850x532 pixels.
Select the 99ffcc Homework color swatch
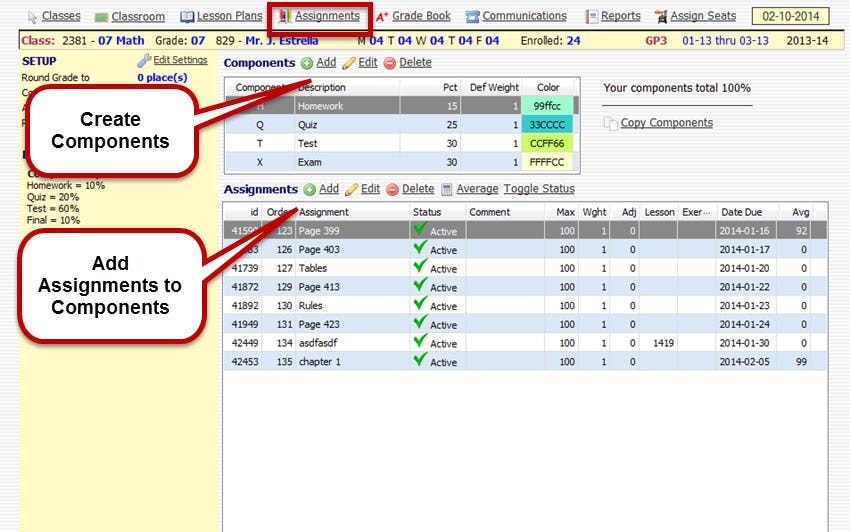[x=547, y=106]
